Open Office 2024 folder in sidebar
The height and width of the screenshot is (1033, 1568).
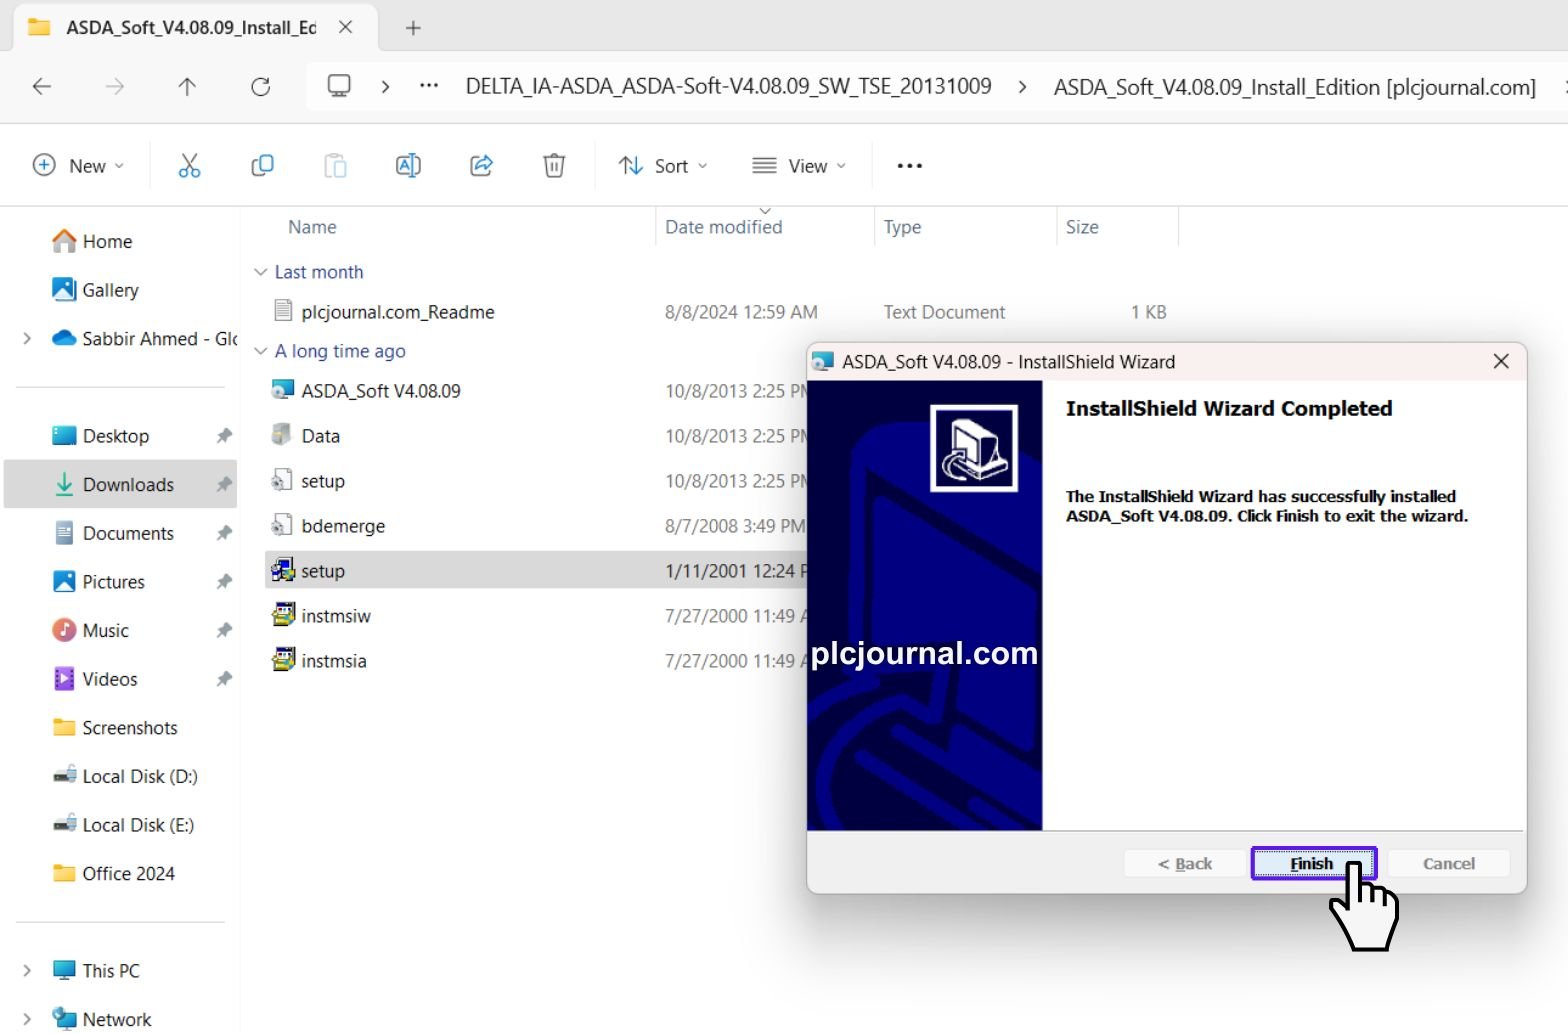click(113, 873)
